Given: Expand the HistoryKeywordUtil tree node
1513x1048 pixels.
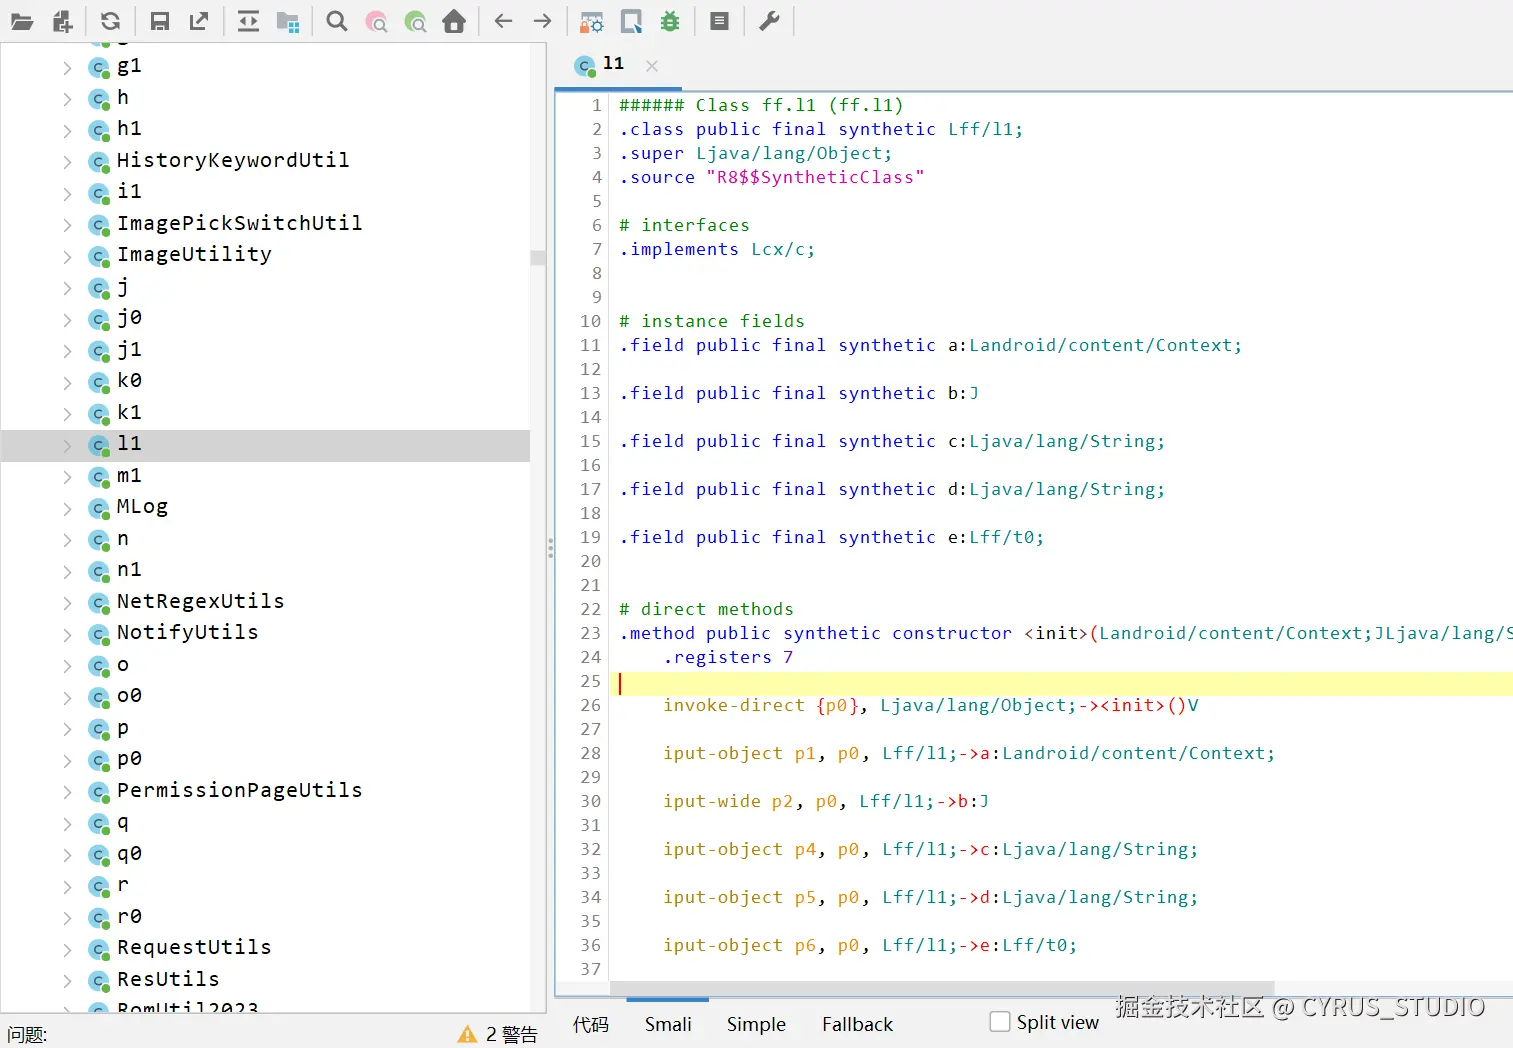Looking at the screenshot, I should point(67,161).
